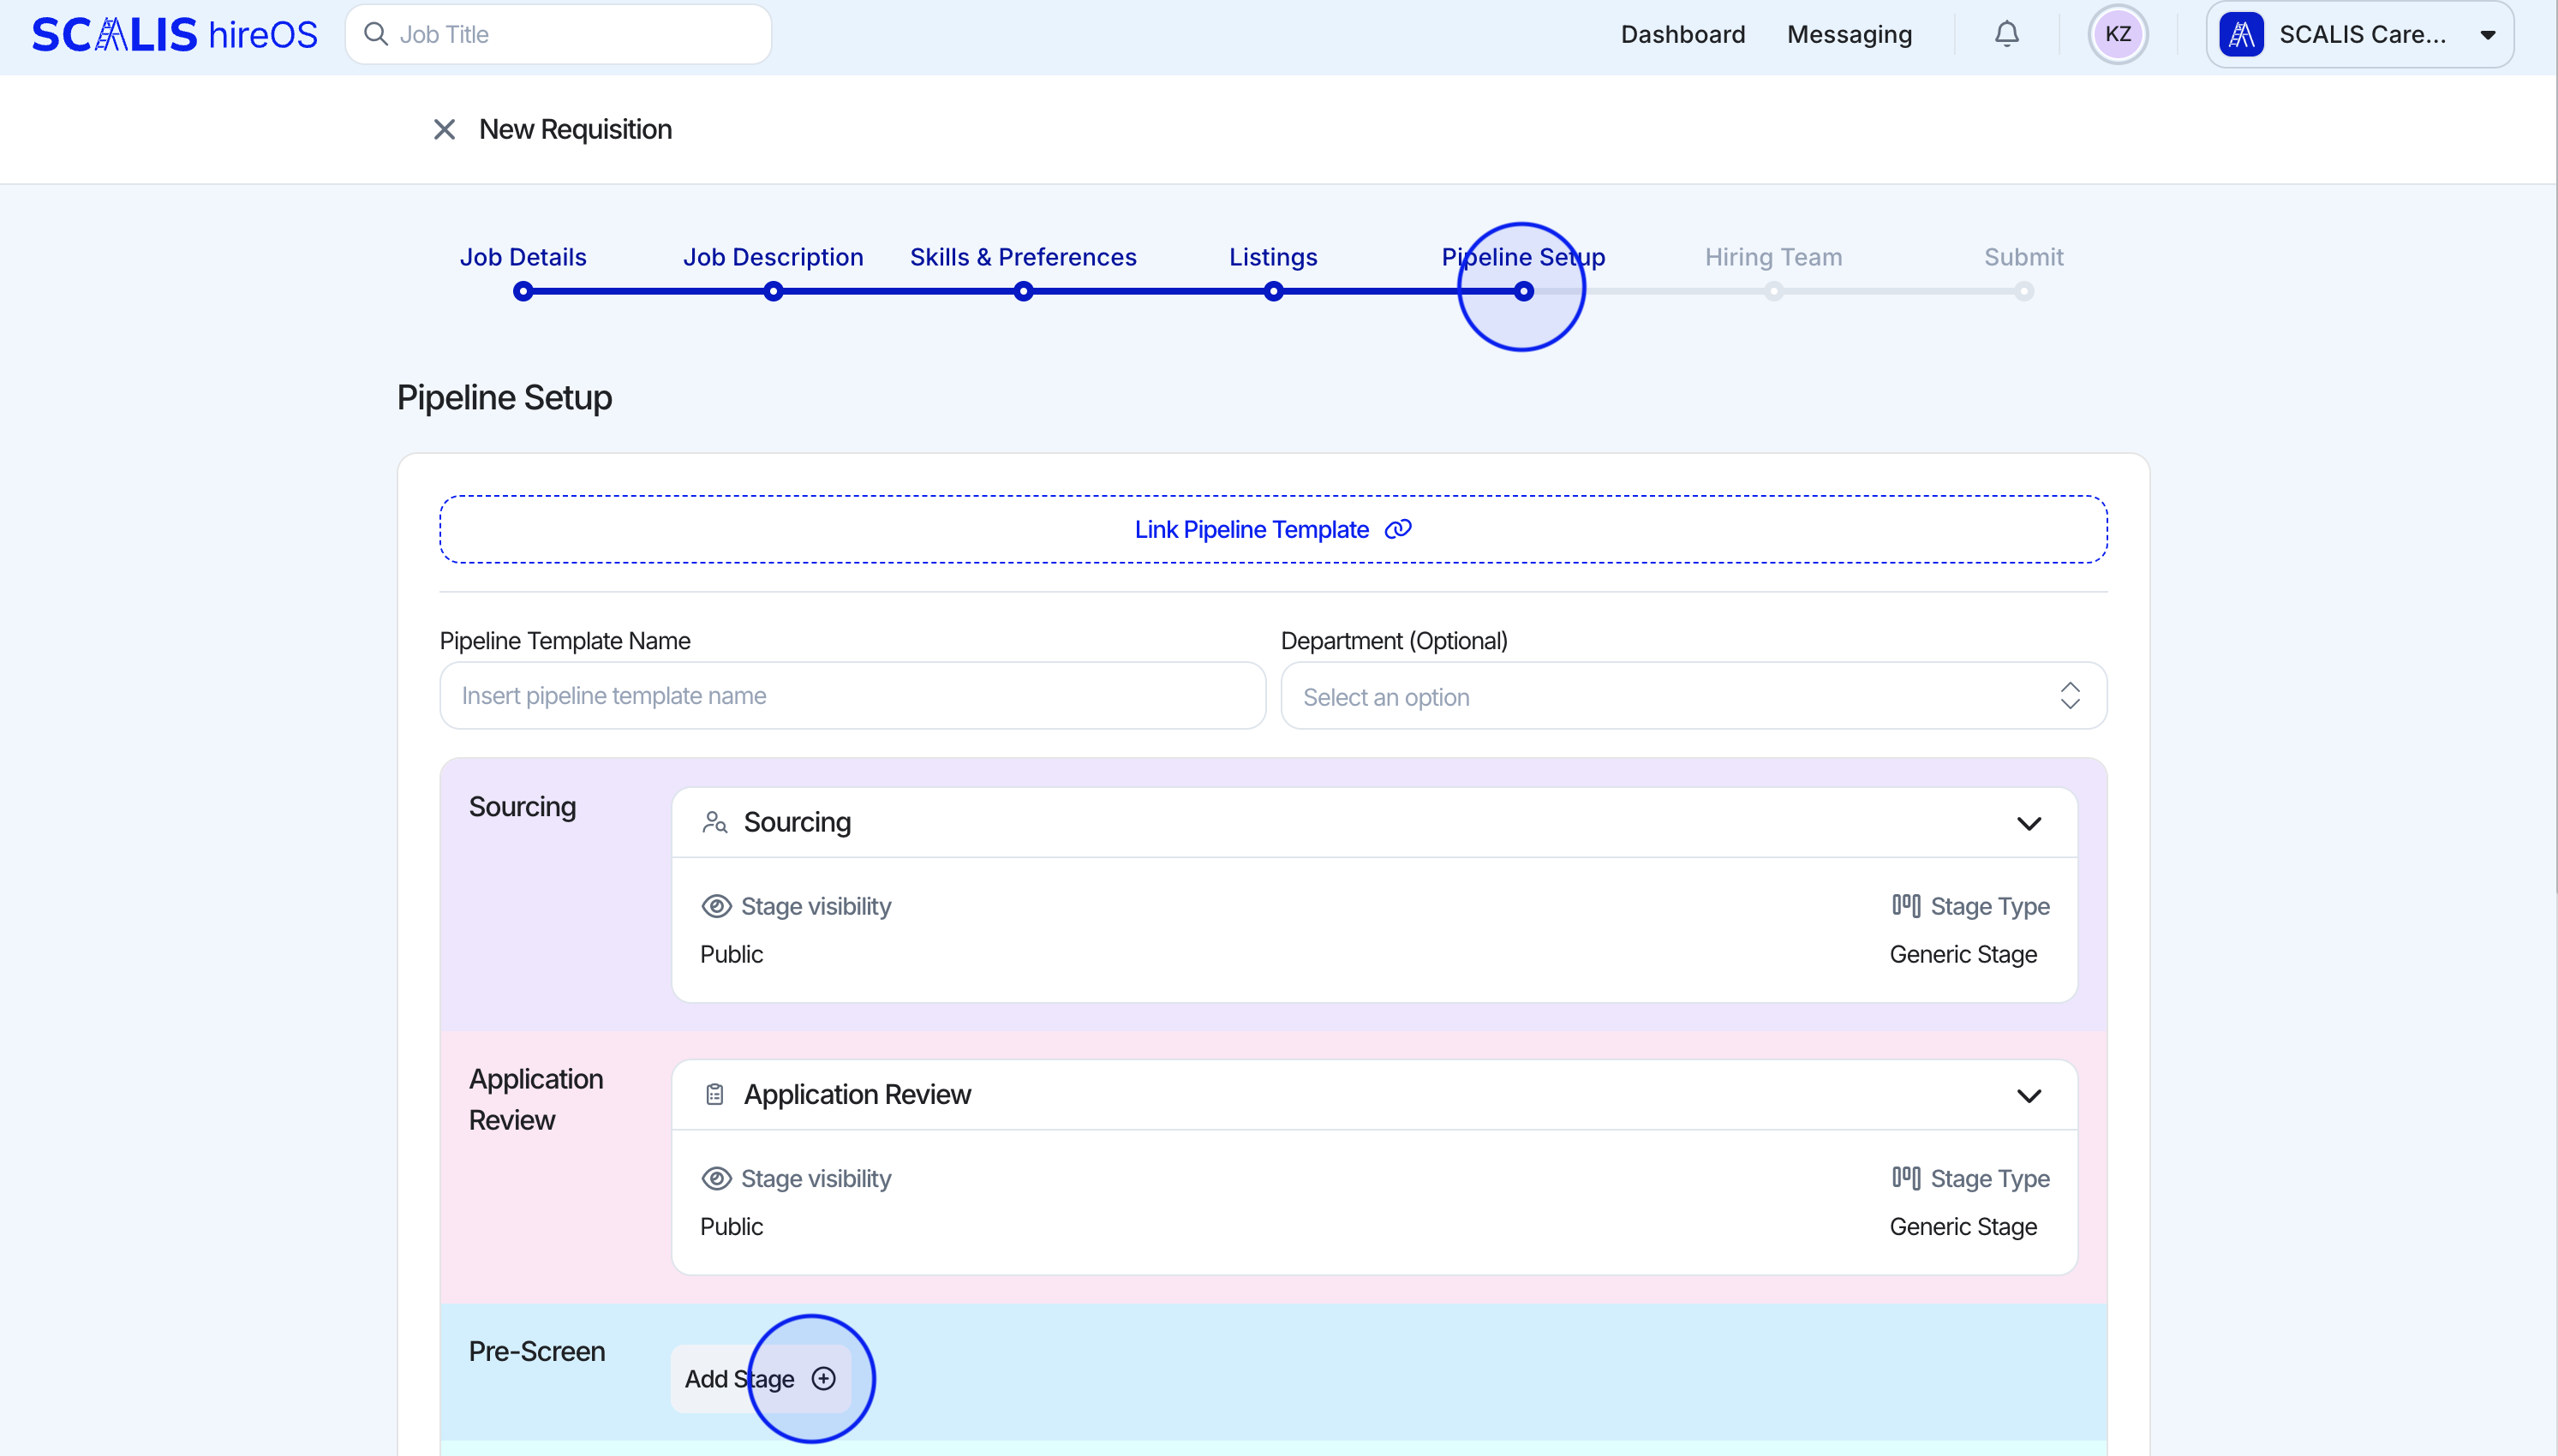Collapse the Application Review stage card
The height and width of the screenshot is (1456, 2558).
(2028, 1095)
